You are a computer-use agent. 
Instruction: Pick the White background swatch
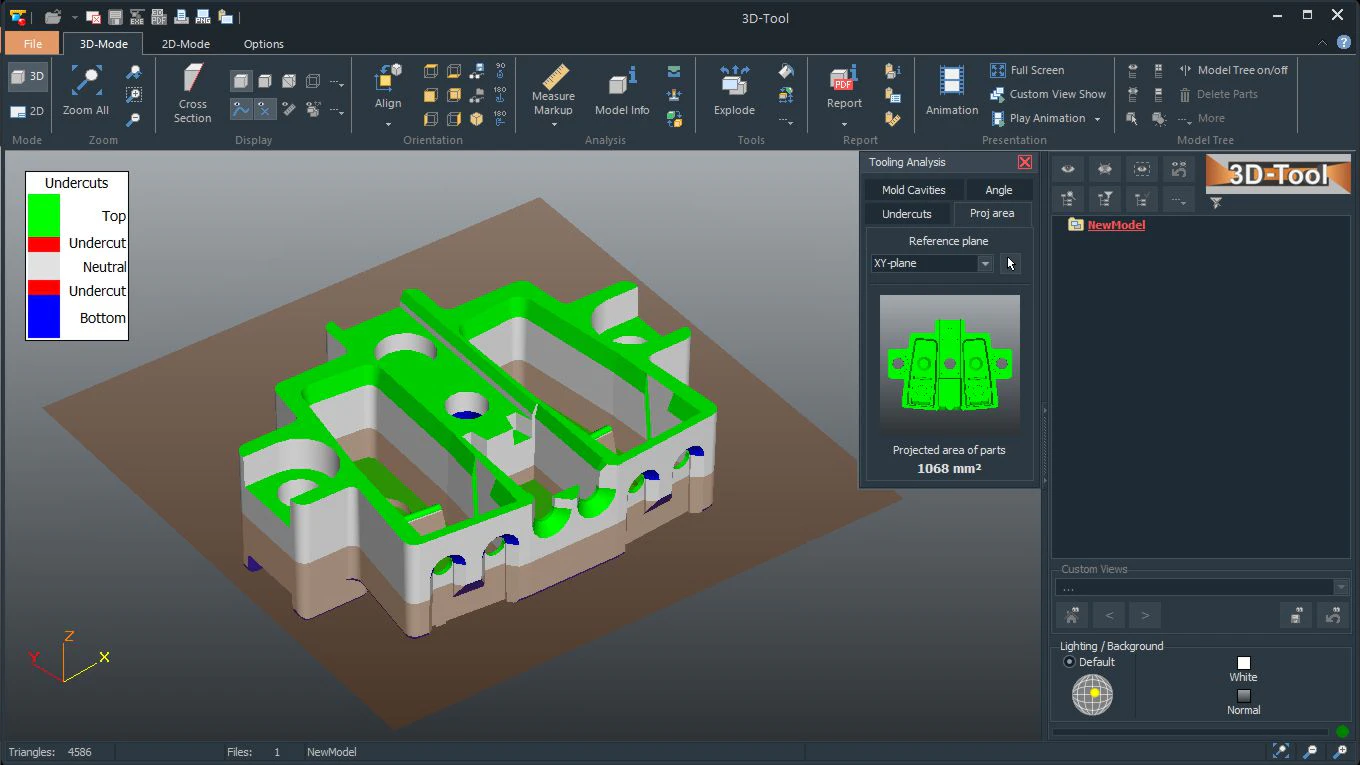(1243, 663)
